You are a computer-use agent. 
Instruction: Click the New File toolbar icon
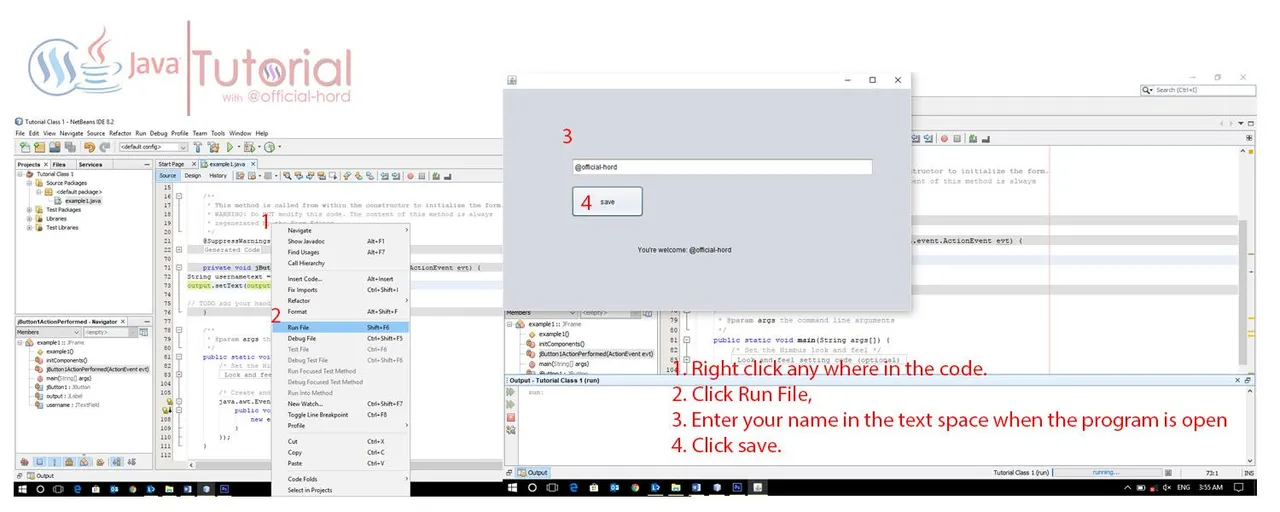(x=25, y=147)
